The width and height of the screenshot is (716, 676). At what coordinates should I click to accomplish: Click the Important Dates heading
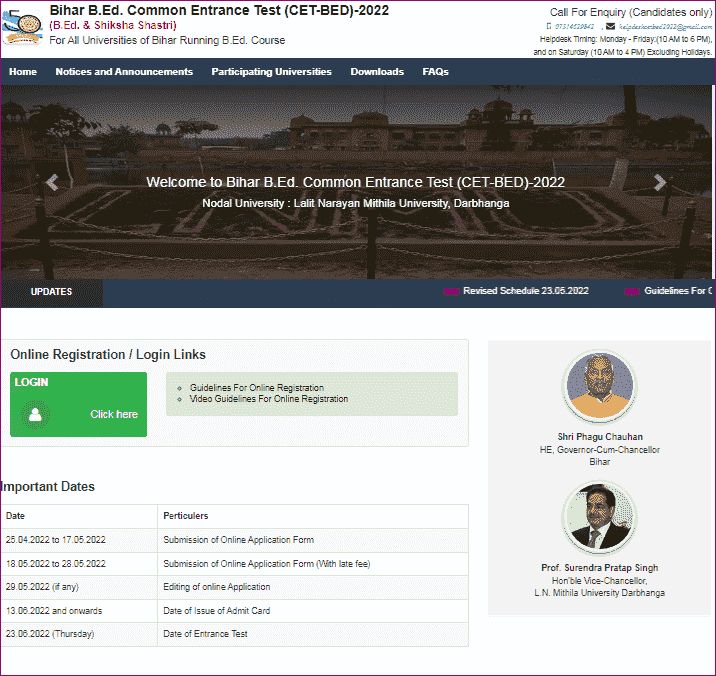(47, 486)
